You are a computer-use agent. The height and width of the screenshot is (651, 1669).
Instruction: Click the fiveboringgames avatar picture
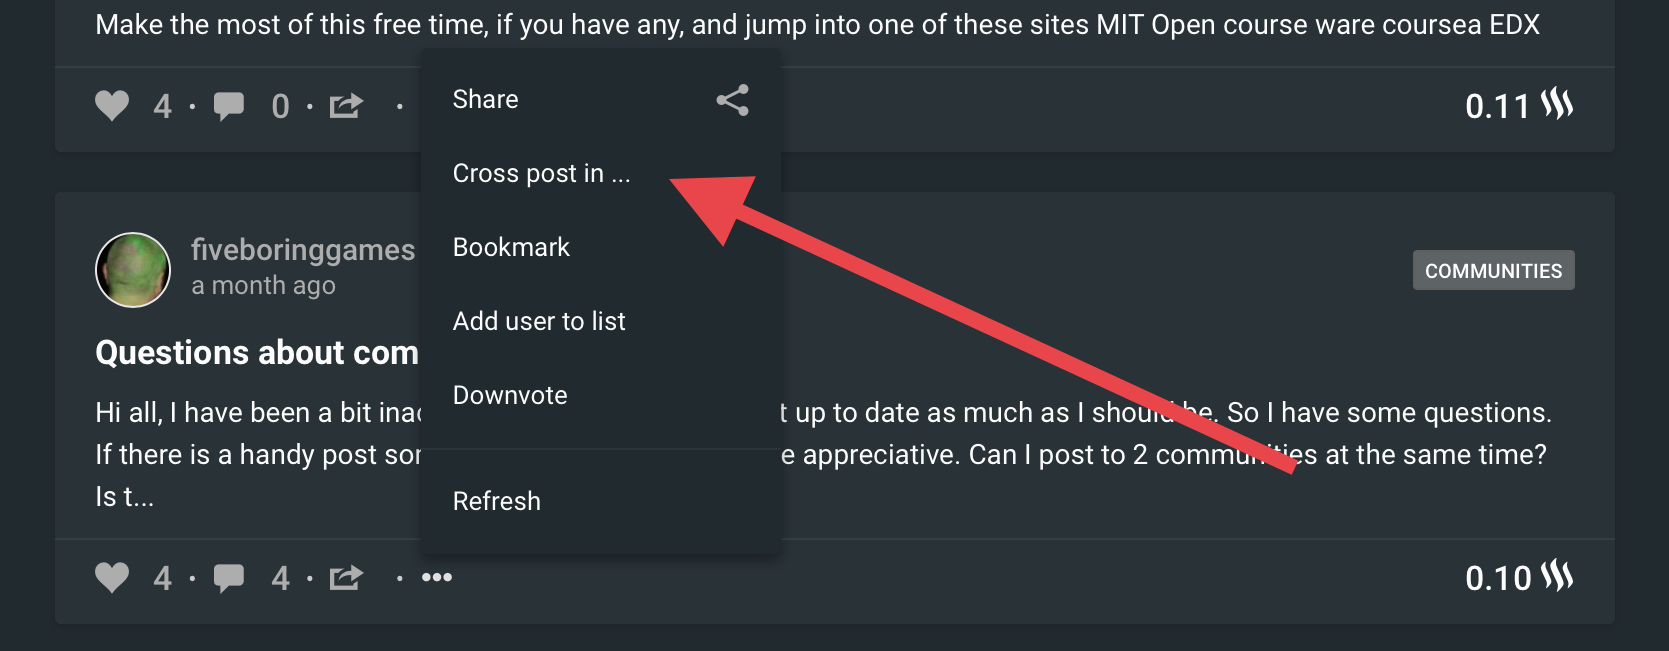[x=133, y=270]
